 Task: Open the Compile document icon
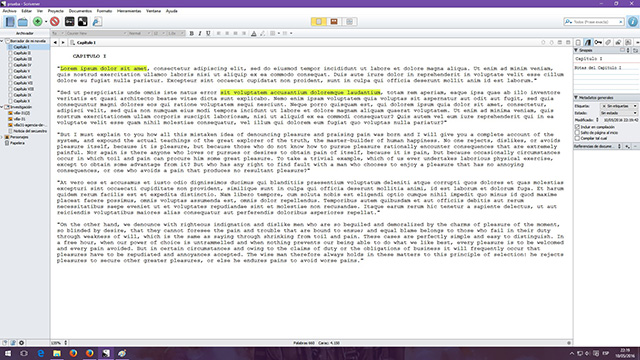click(x=97, y=22)
